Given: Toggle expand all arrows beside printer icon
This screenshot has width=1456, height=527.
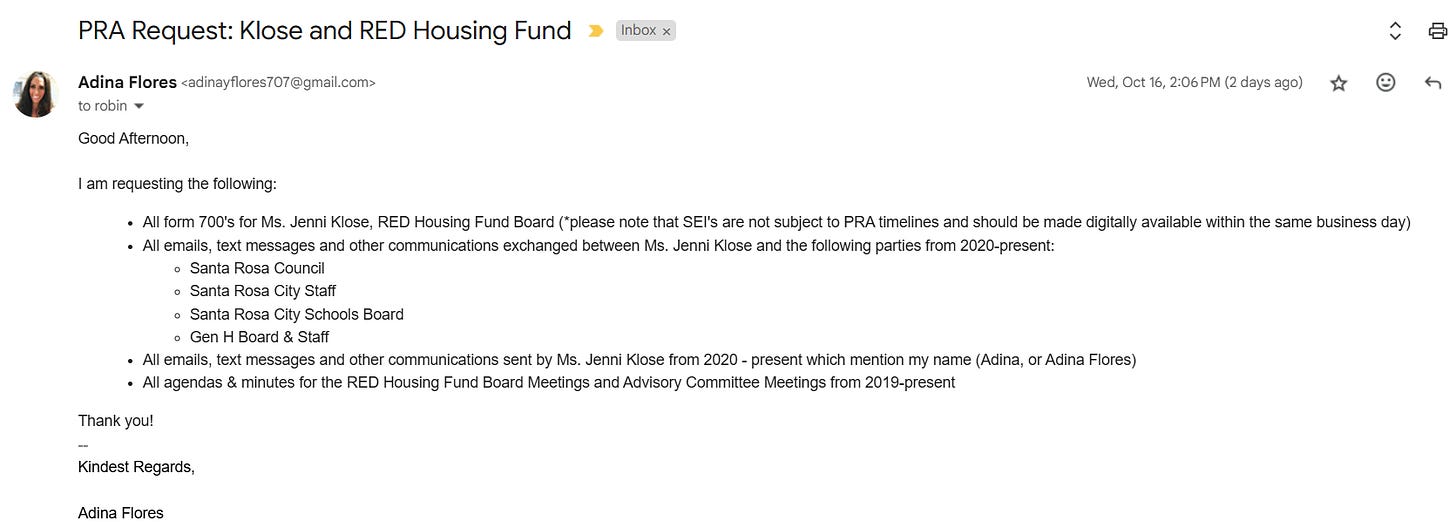Looking at the screenshot, I should coord(1395,31).
